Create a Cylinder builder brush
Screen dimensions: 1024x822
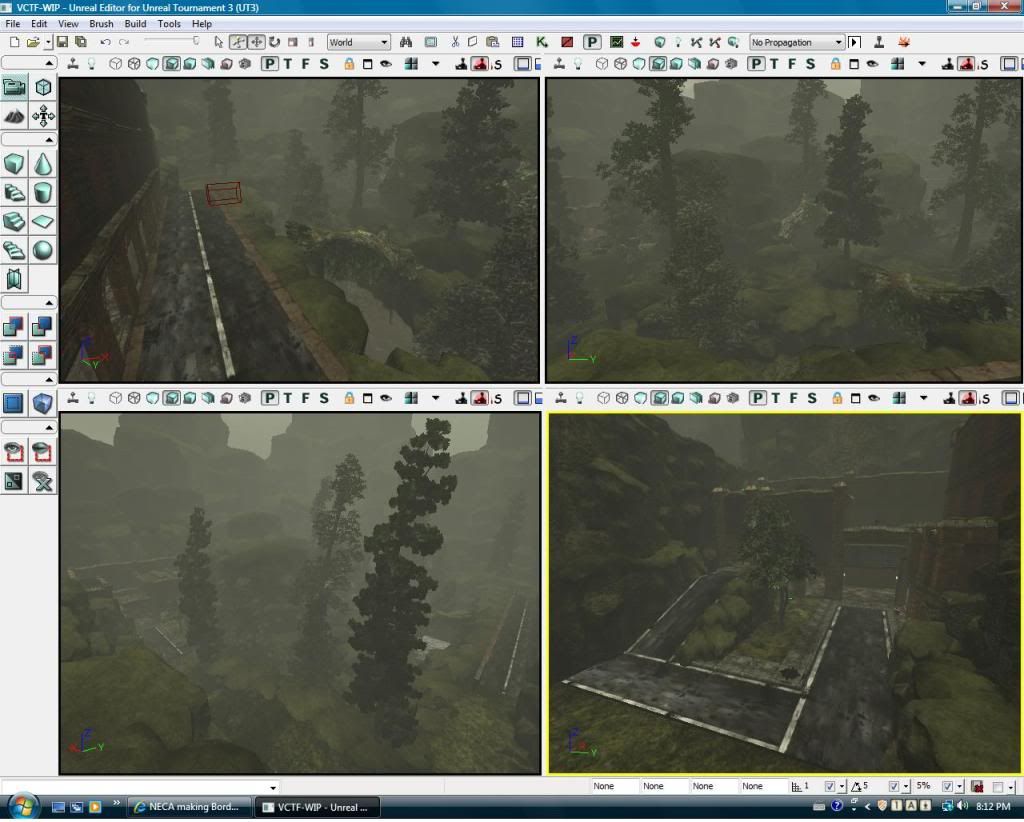pyautogui.click(x=43, y=193)
